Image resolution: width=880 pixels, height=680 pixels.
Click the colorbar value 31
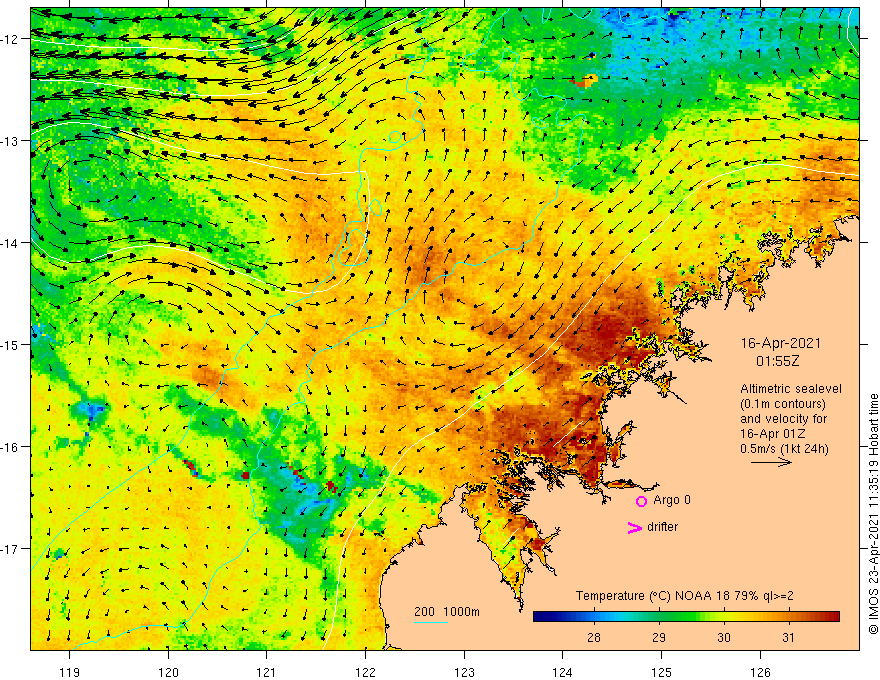pos(789,637)
